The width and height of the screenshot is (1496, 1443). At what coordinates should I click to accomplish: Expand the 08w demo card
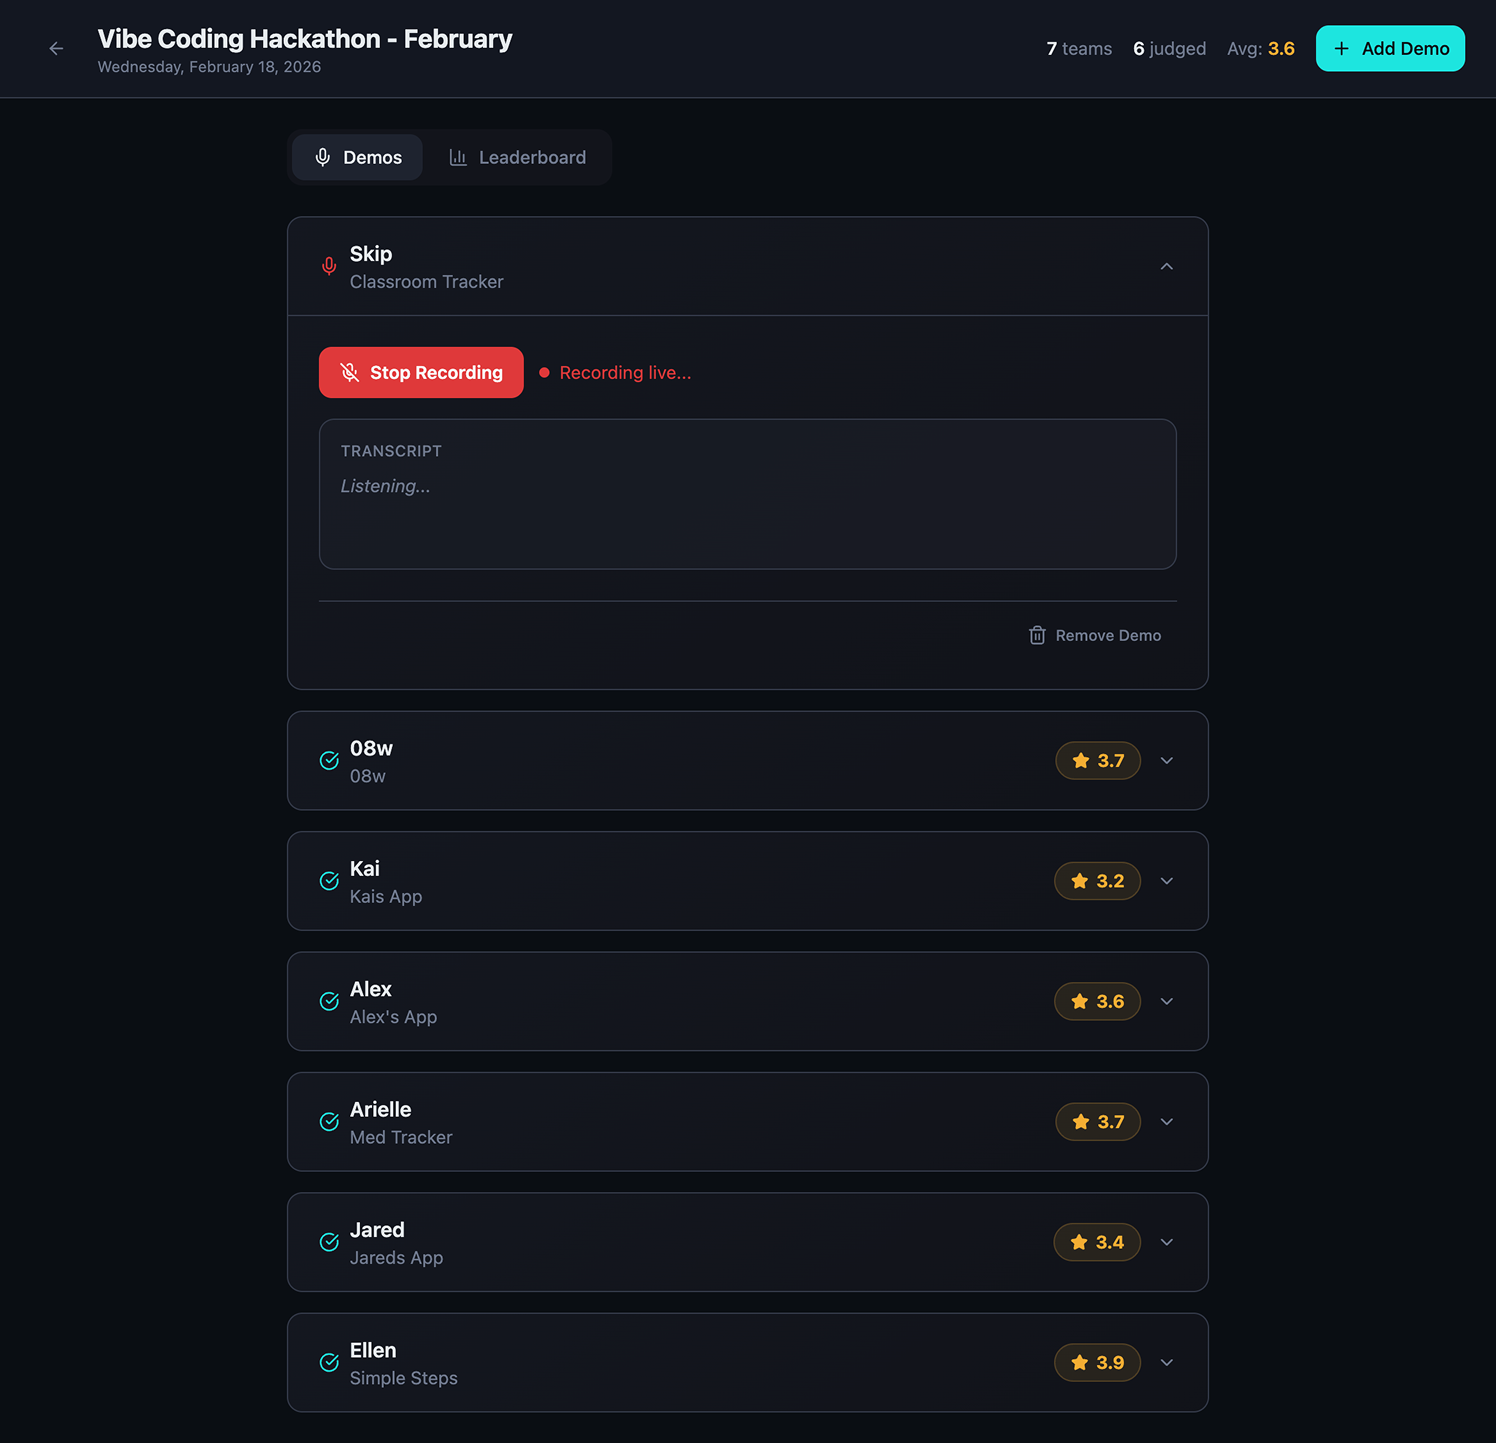(1166, 761)
